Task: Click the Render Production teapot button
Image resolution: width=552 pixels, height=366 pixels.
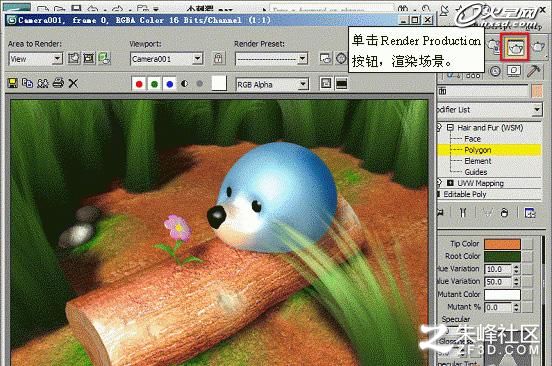Action: click(x=515, y=47)
